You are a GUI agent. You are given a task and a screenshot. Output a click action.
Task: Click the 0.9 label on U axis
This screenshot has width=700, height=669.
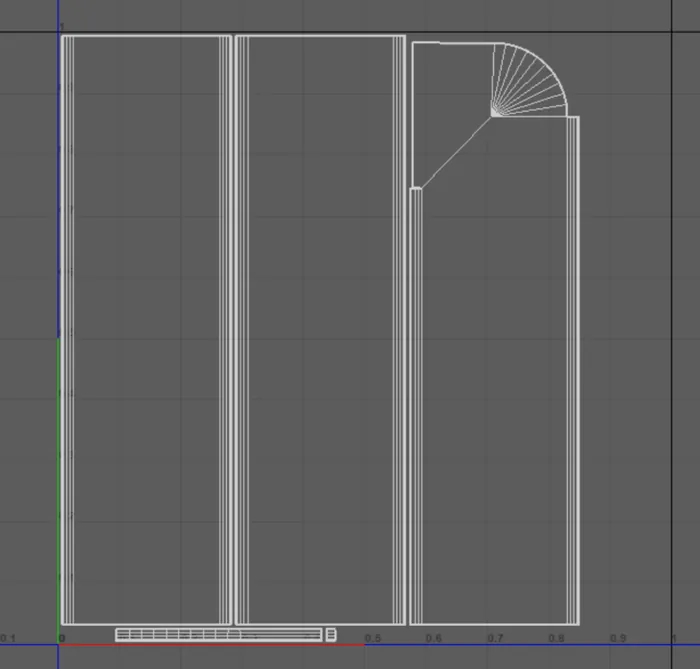618,638
